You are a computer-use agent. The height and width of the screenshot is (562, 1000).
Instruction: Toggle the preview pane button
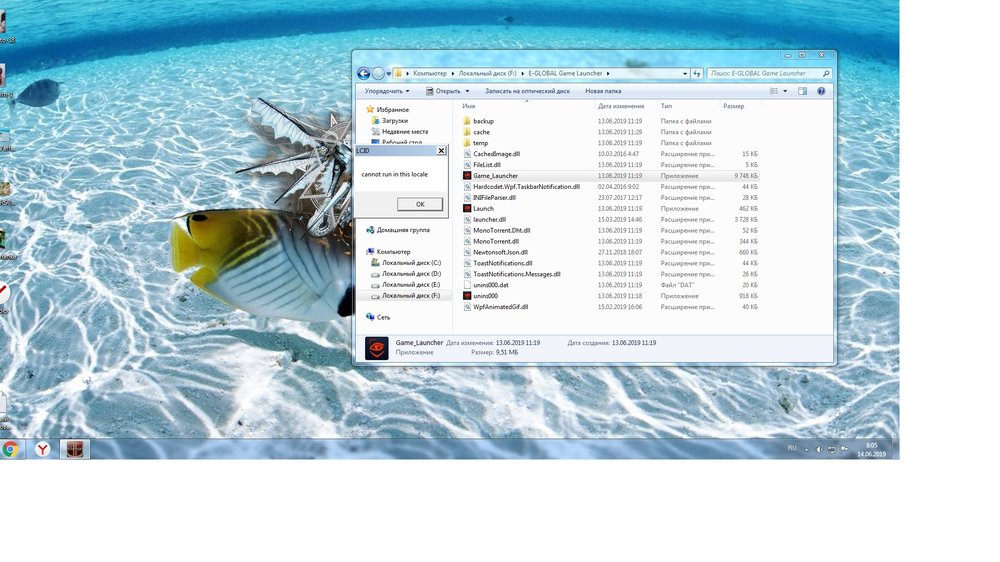803,91
